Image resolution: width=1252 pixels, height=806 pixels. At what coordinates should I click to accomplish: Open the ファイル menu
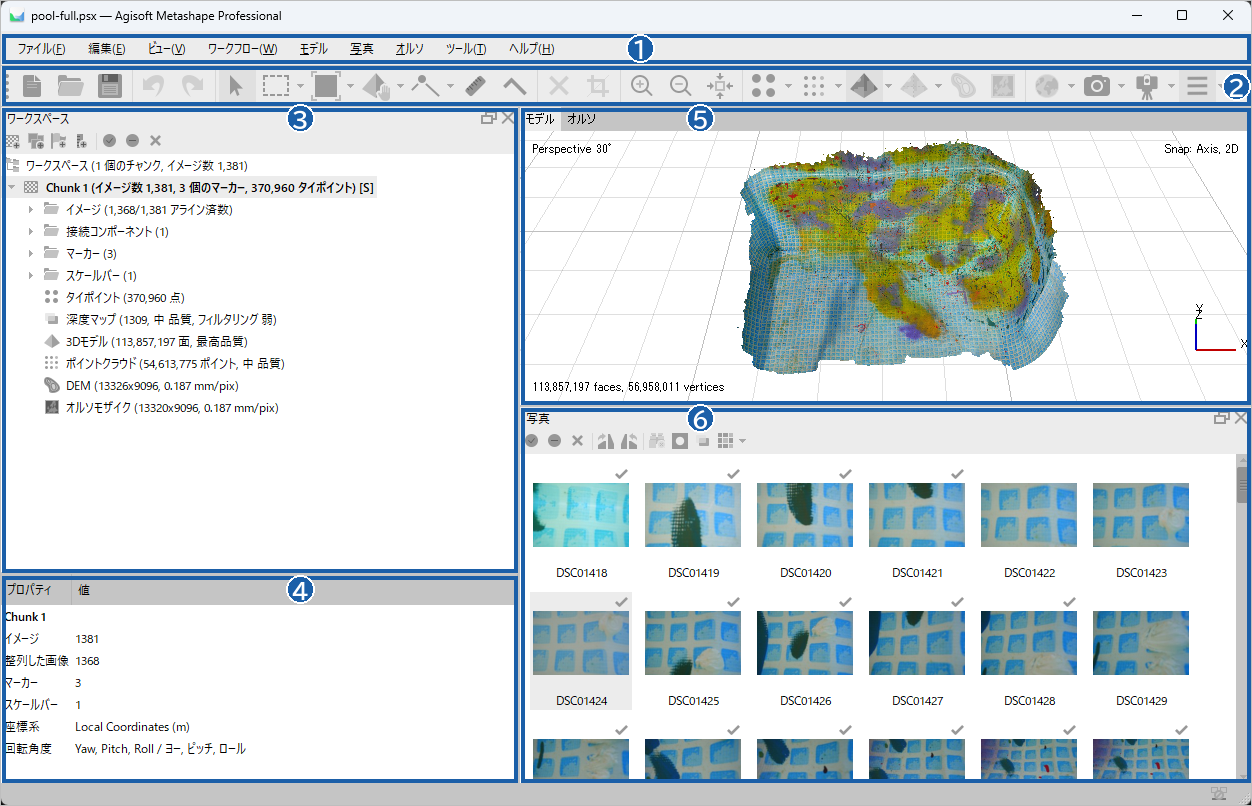pyautogui.click(x=41, y=48)
